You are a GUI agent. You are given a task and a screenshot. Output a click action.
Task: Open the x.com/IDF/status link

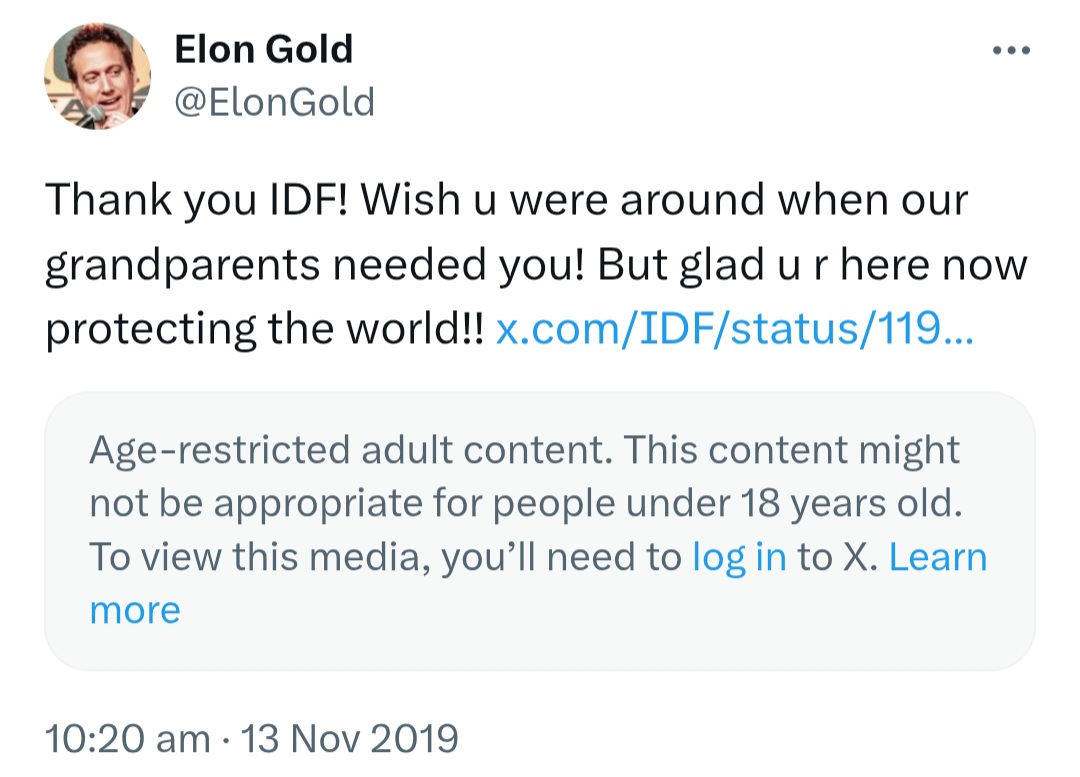tap(734, 329)
